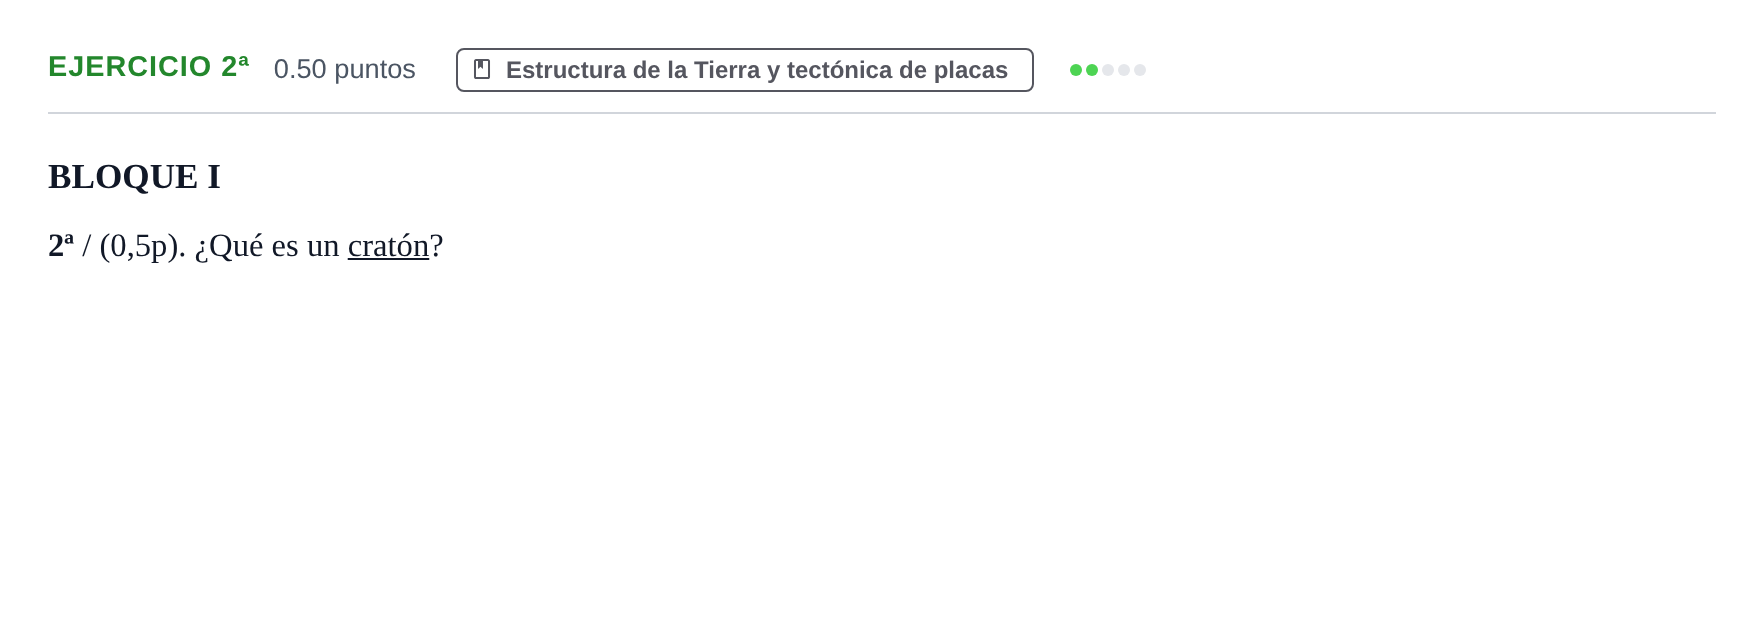Click the slash after the 2ª number
Image resolution: width=1764 pixels, height=638 pixels.
(x=86, y=246)
